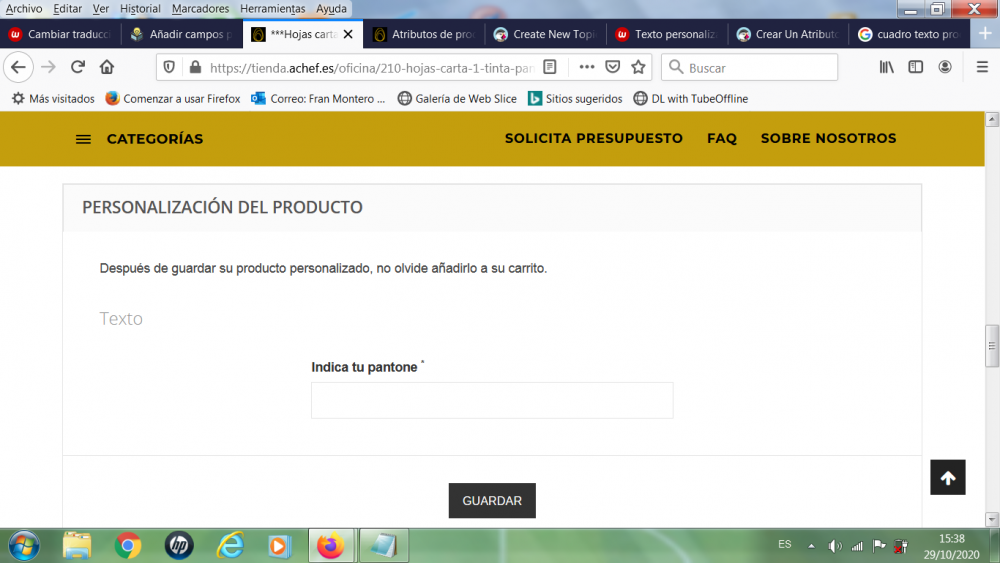Show site security padlock info
Viewport: 1000px width, 563px height.
[x=195, y=67]
